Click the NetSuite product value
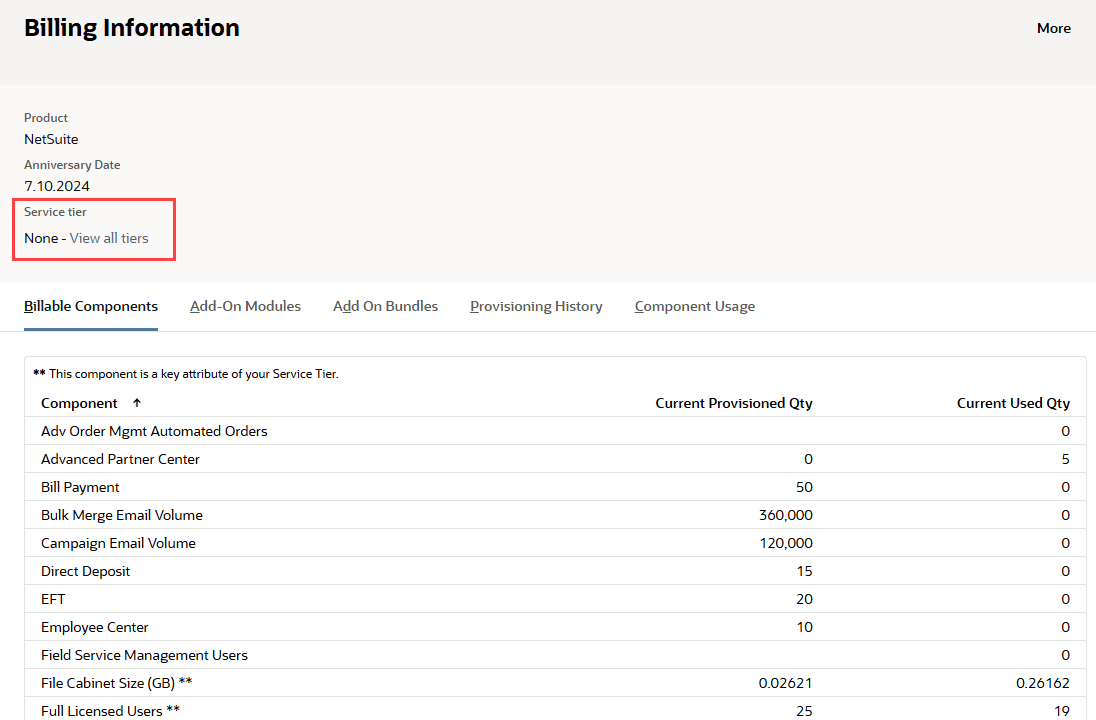This screenshot has height=720, width=1096. pyautogui.click(x=51, y=139)
